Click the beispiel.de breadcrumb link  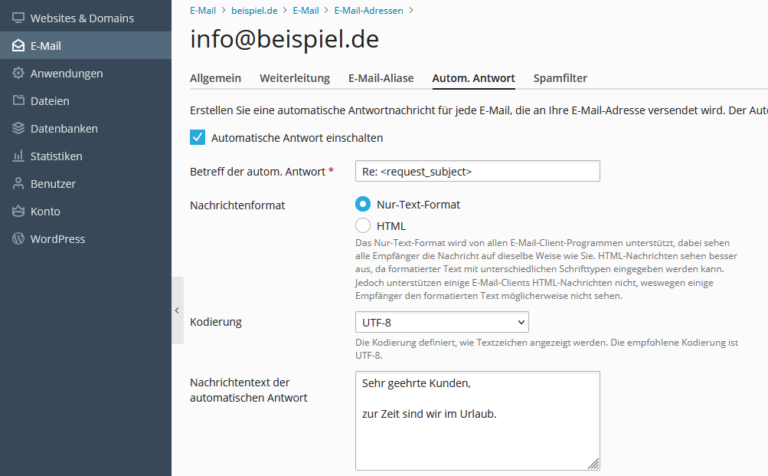click(253, 10)
